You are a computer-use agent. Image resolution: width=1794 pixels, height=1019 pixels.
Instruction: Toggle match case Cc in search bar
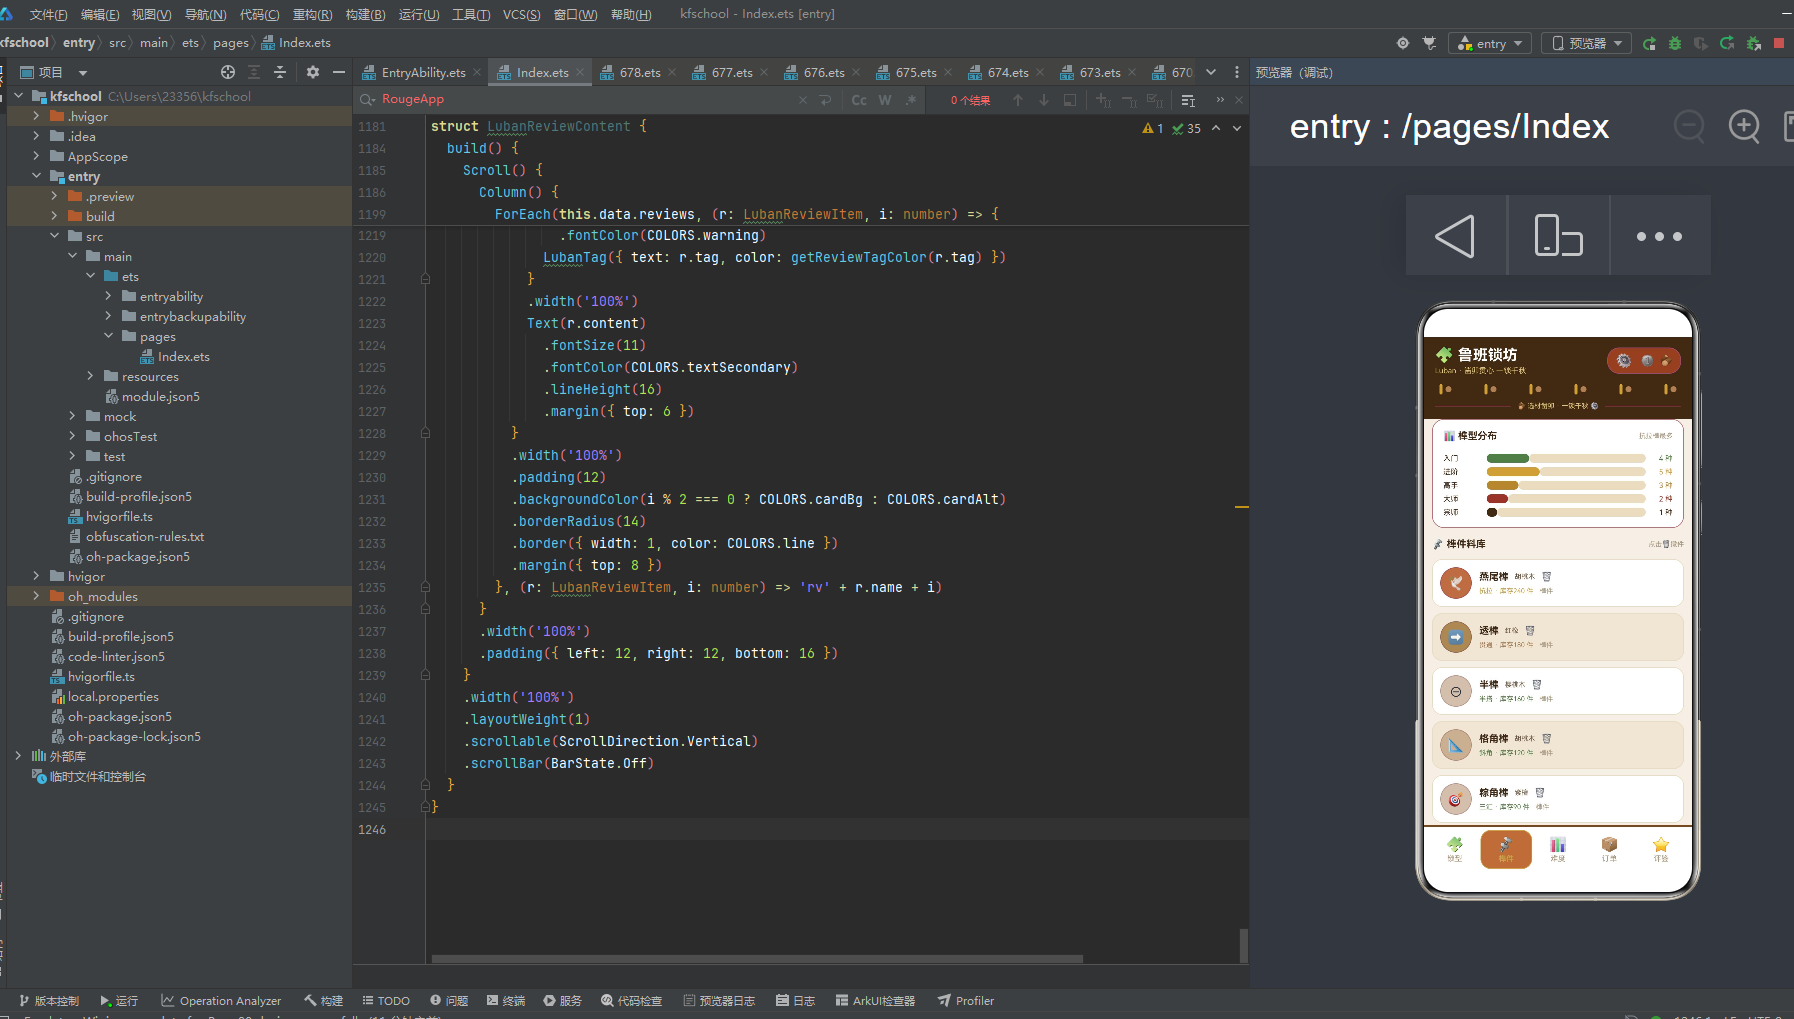pyautogui.click(x=859, y=100)
